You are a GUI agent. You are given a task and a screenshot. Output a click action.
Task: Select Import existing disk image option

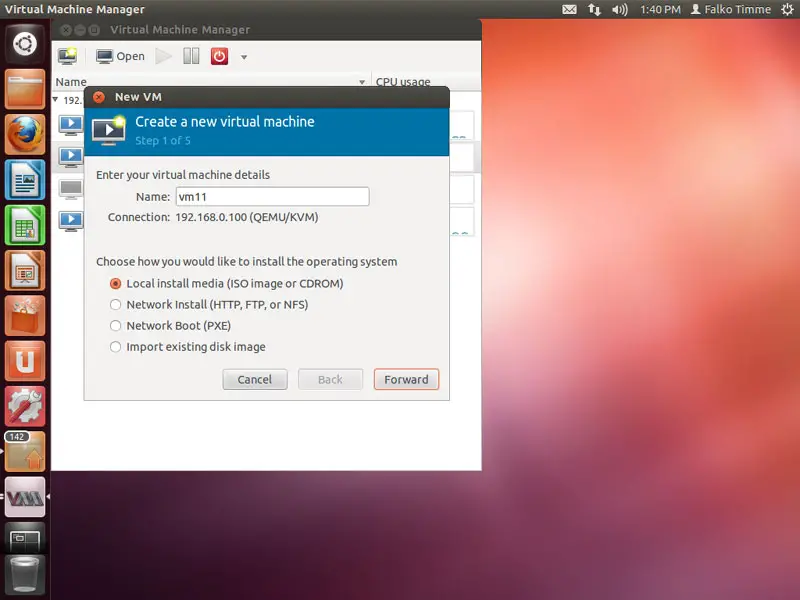click(x=115, y=347)
